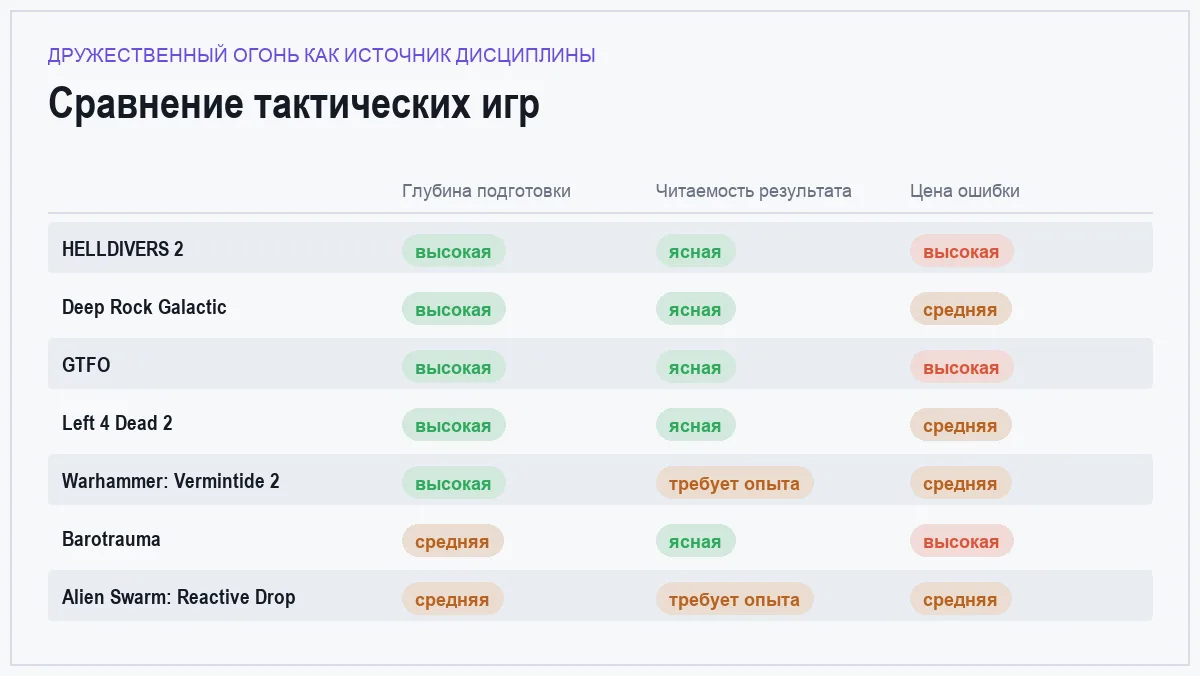Select the GTFO row name
The height and width of the screenshot is (676, 1200).
tap(86, 365)
